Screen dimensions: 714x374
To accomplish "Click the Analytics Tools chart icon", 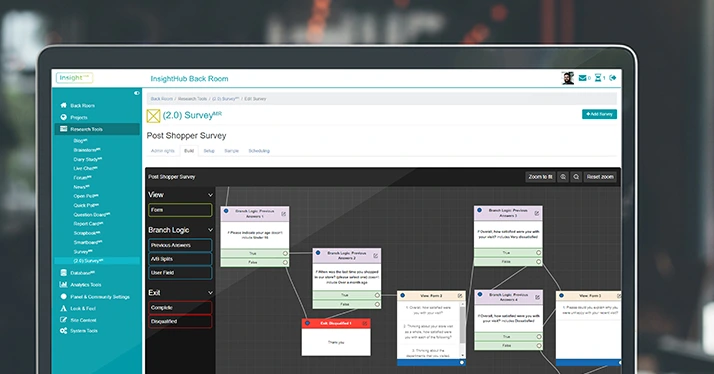I will (63, 285).
